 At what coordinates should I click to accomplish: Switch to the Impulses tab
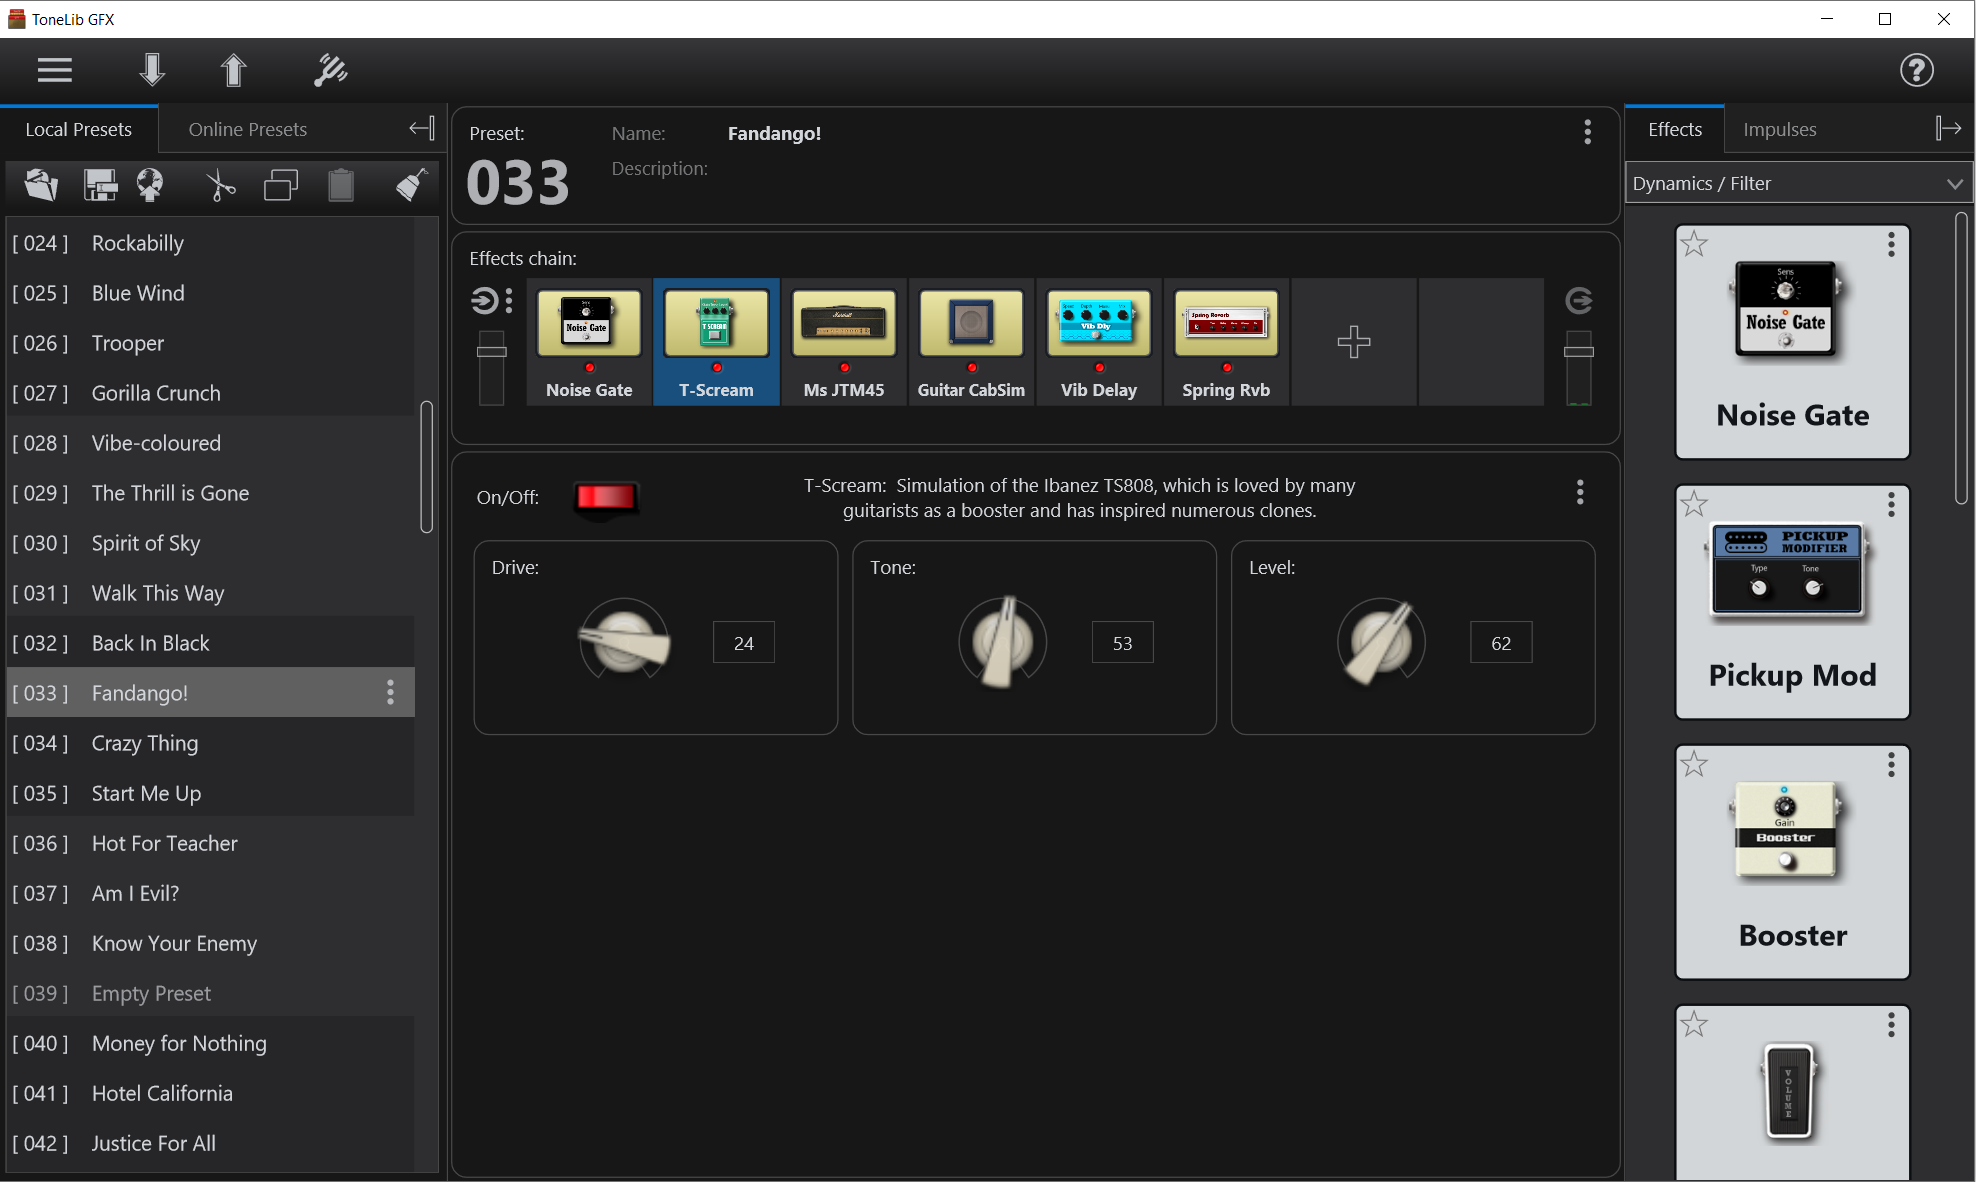[1779, 128]
